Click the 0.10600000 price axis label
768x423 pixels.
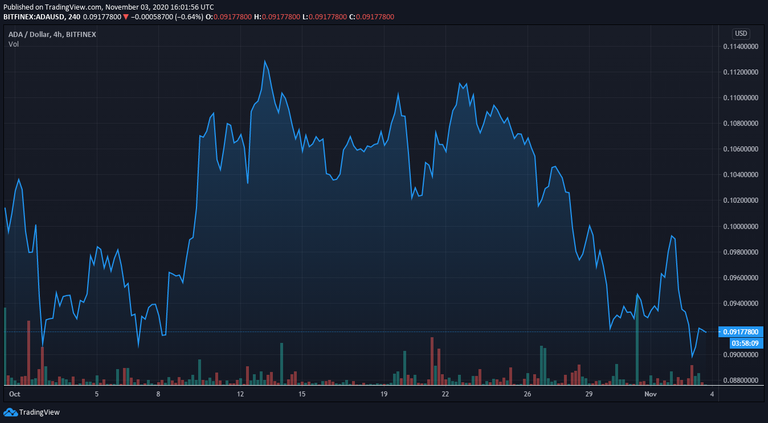[741, 149]
